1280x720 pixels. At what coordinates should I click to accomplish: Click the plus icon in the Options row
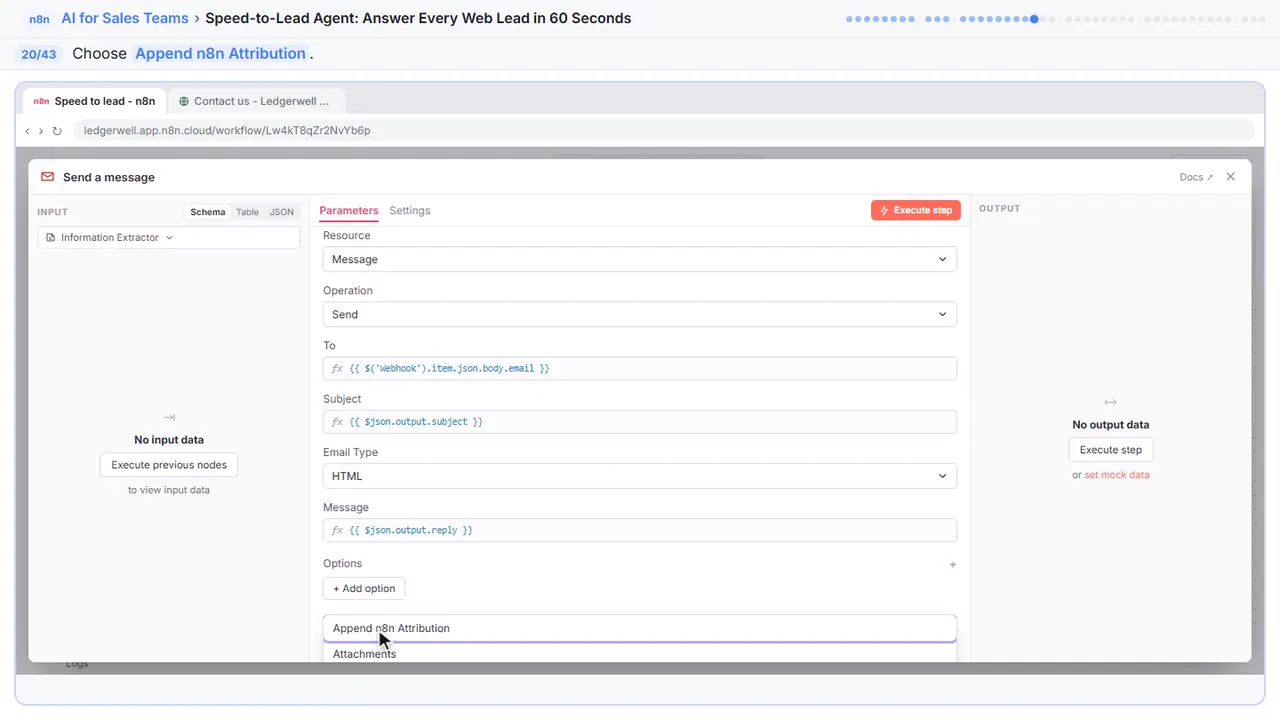952,564
